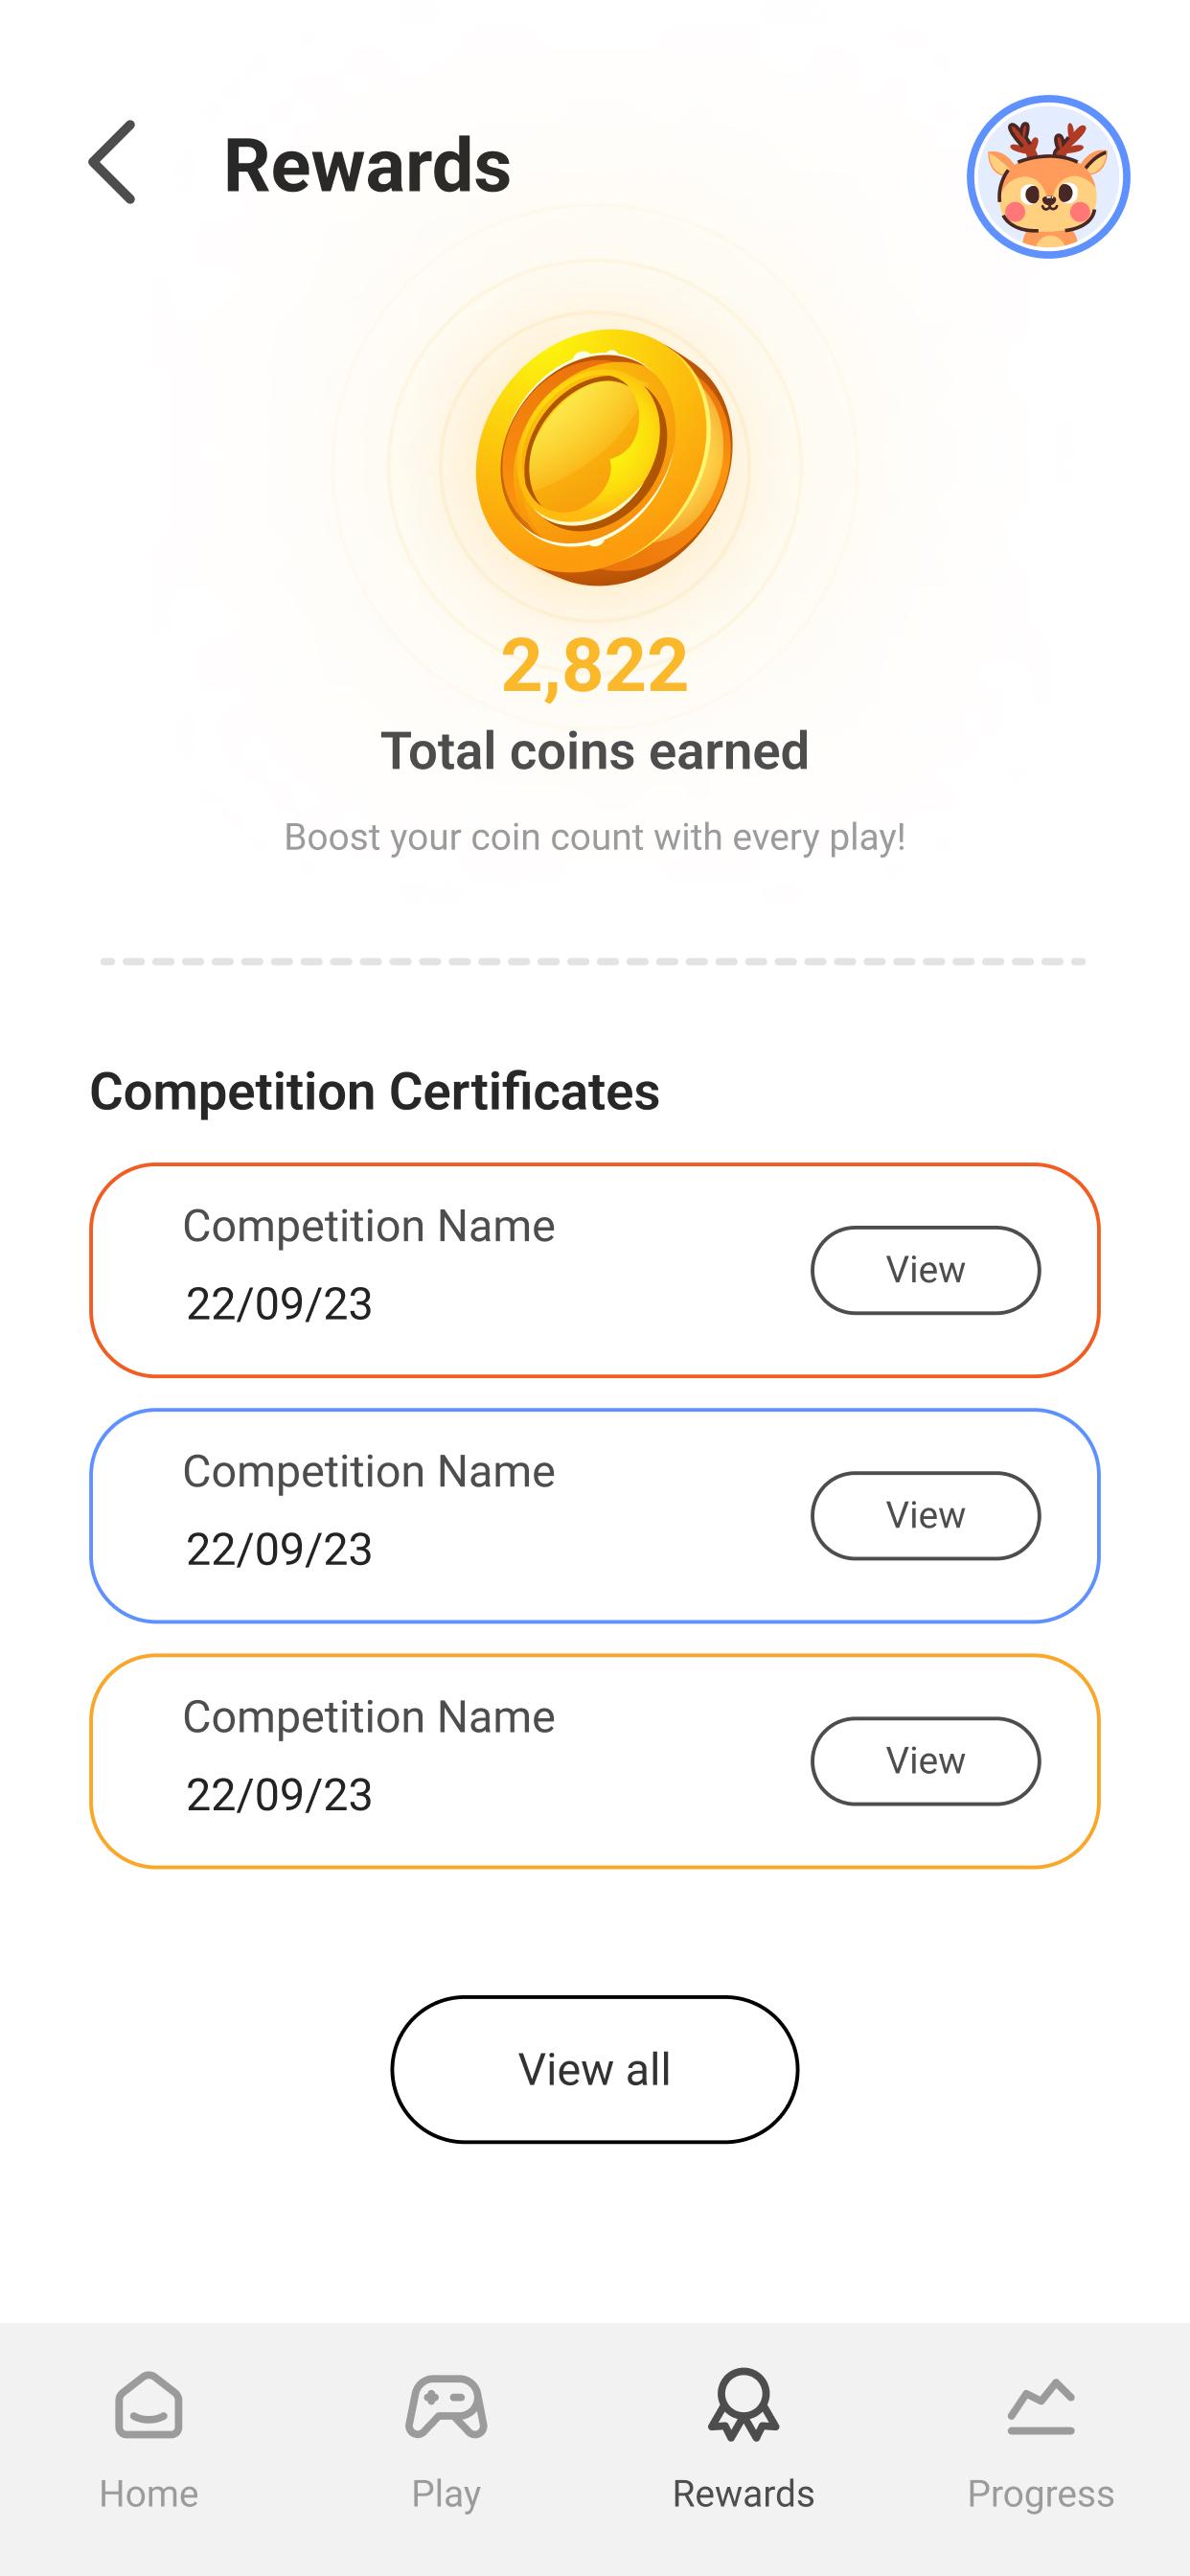View the orange-bordered competition certificate

[925, 1270]
